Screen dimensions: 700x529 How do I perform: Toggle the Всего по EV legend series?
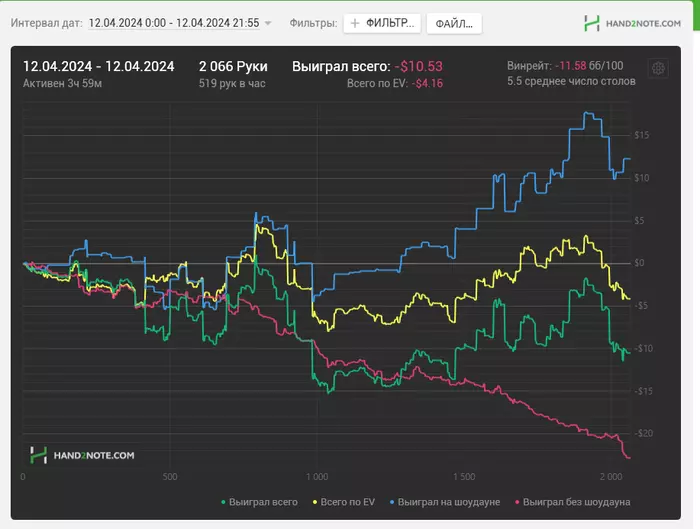point(344,502)
